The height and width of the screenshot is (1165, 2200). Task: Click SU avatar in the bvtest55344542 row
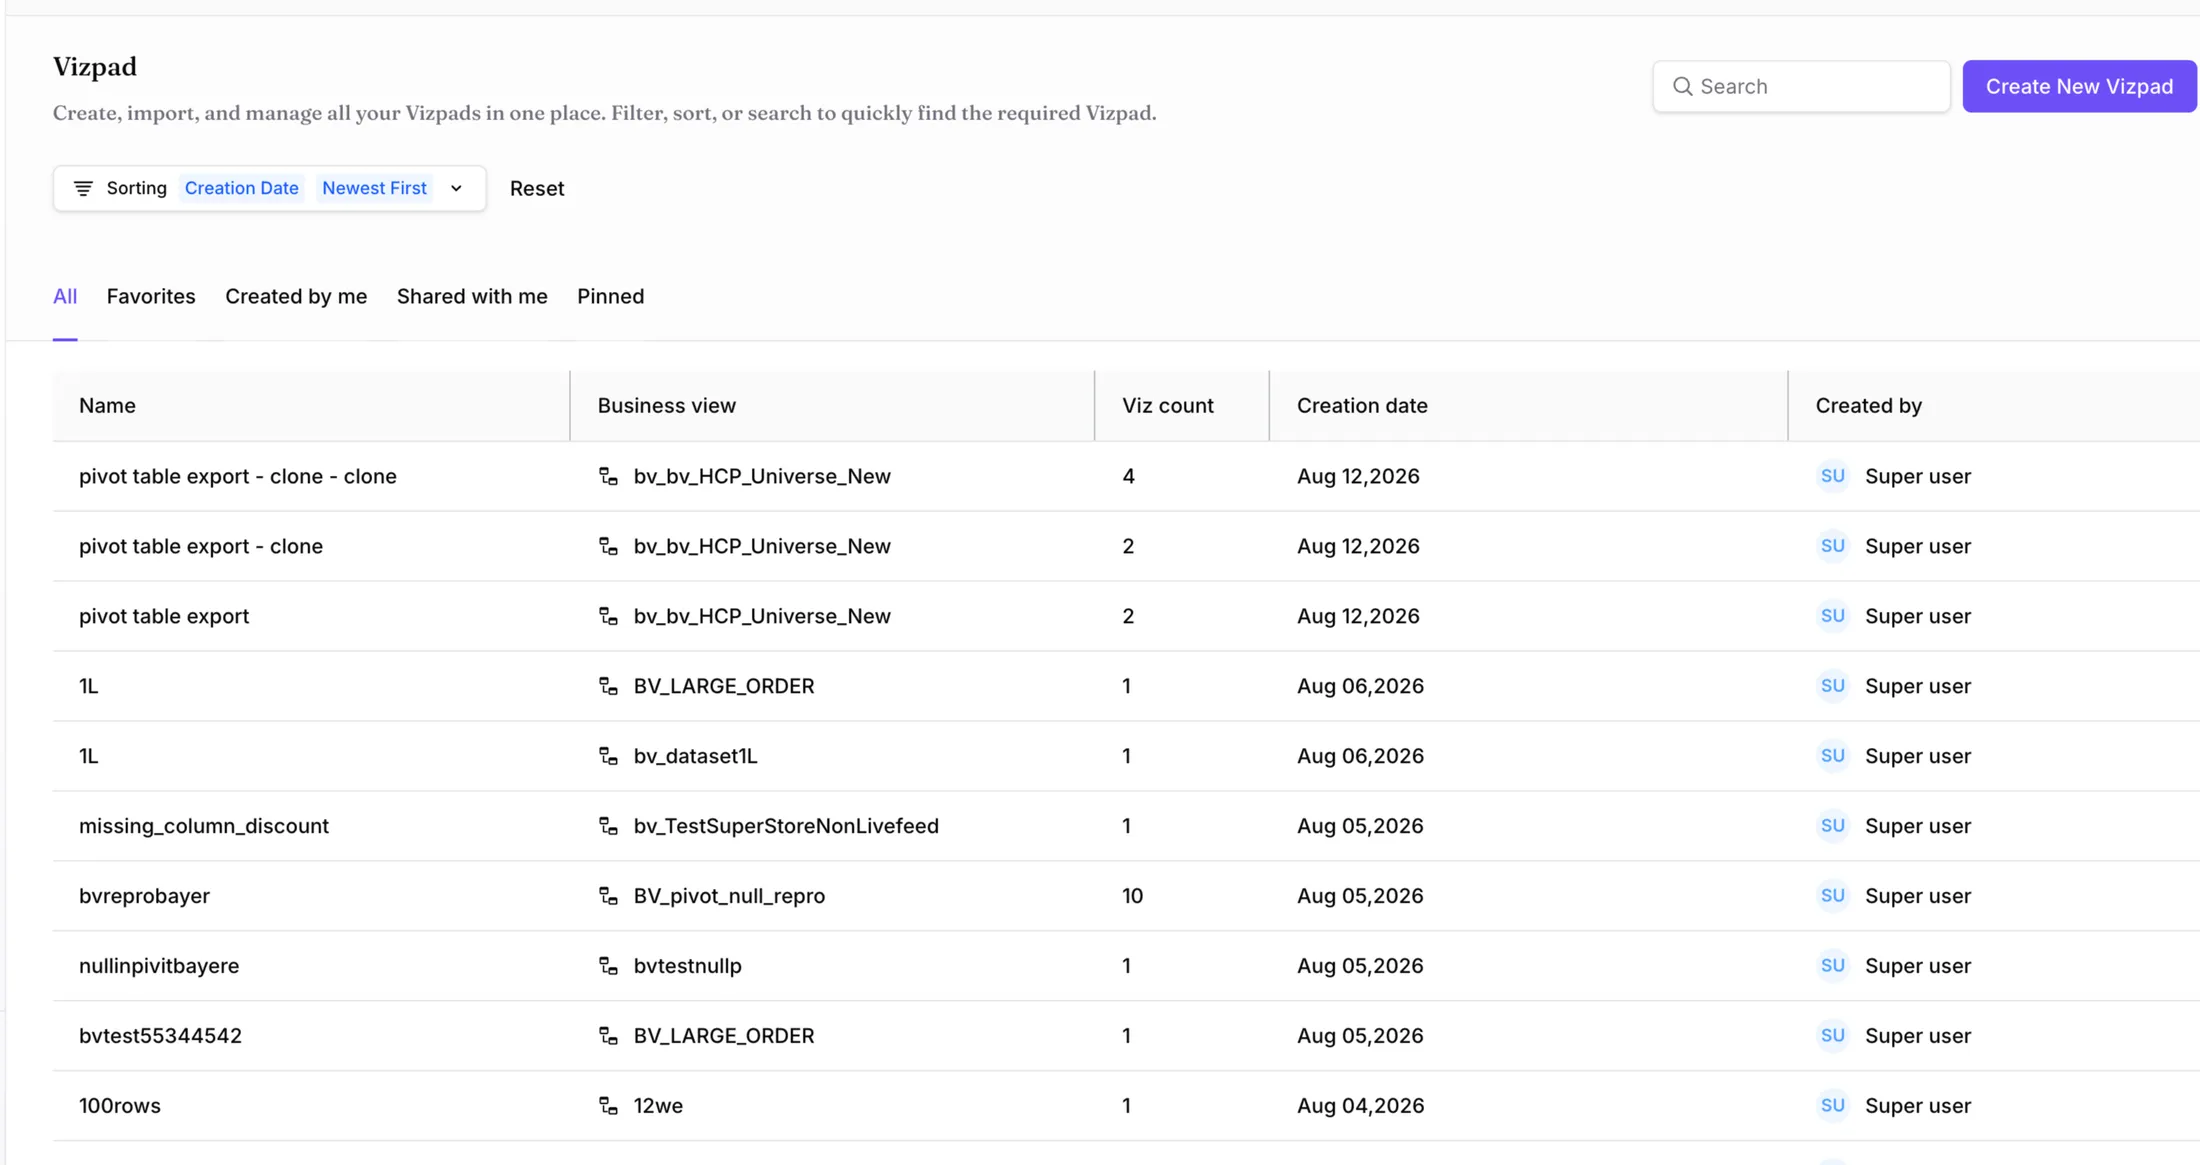click(1832, 1036)
